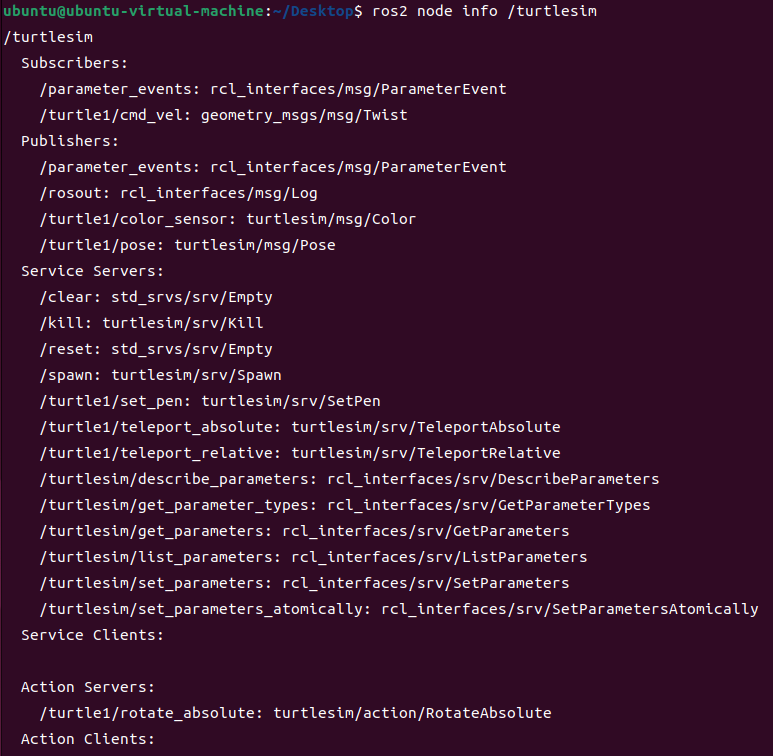This screenshot has height=756, width=773.
Task: Select the Subscribers heading line
Action: (74, 63)
